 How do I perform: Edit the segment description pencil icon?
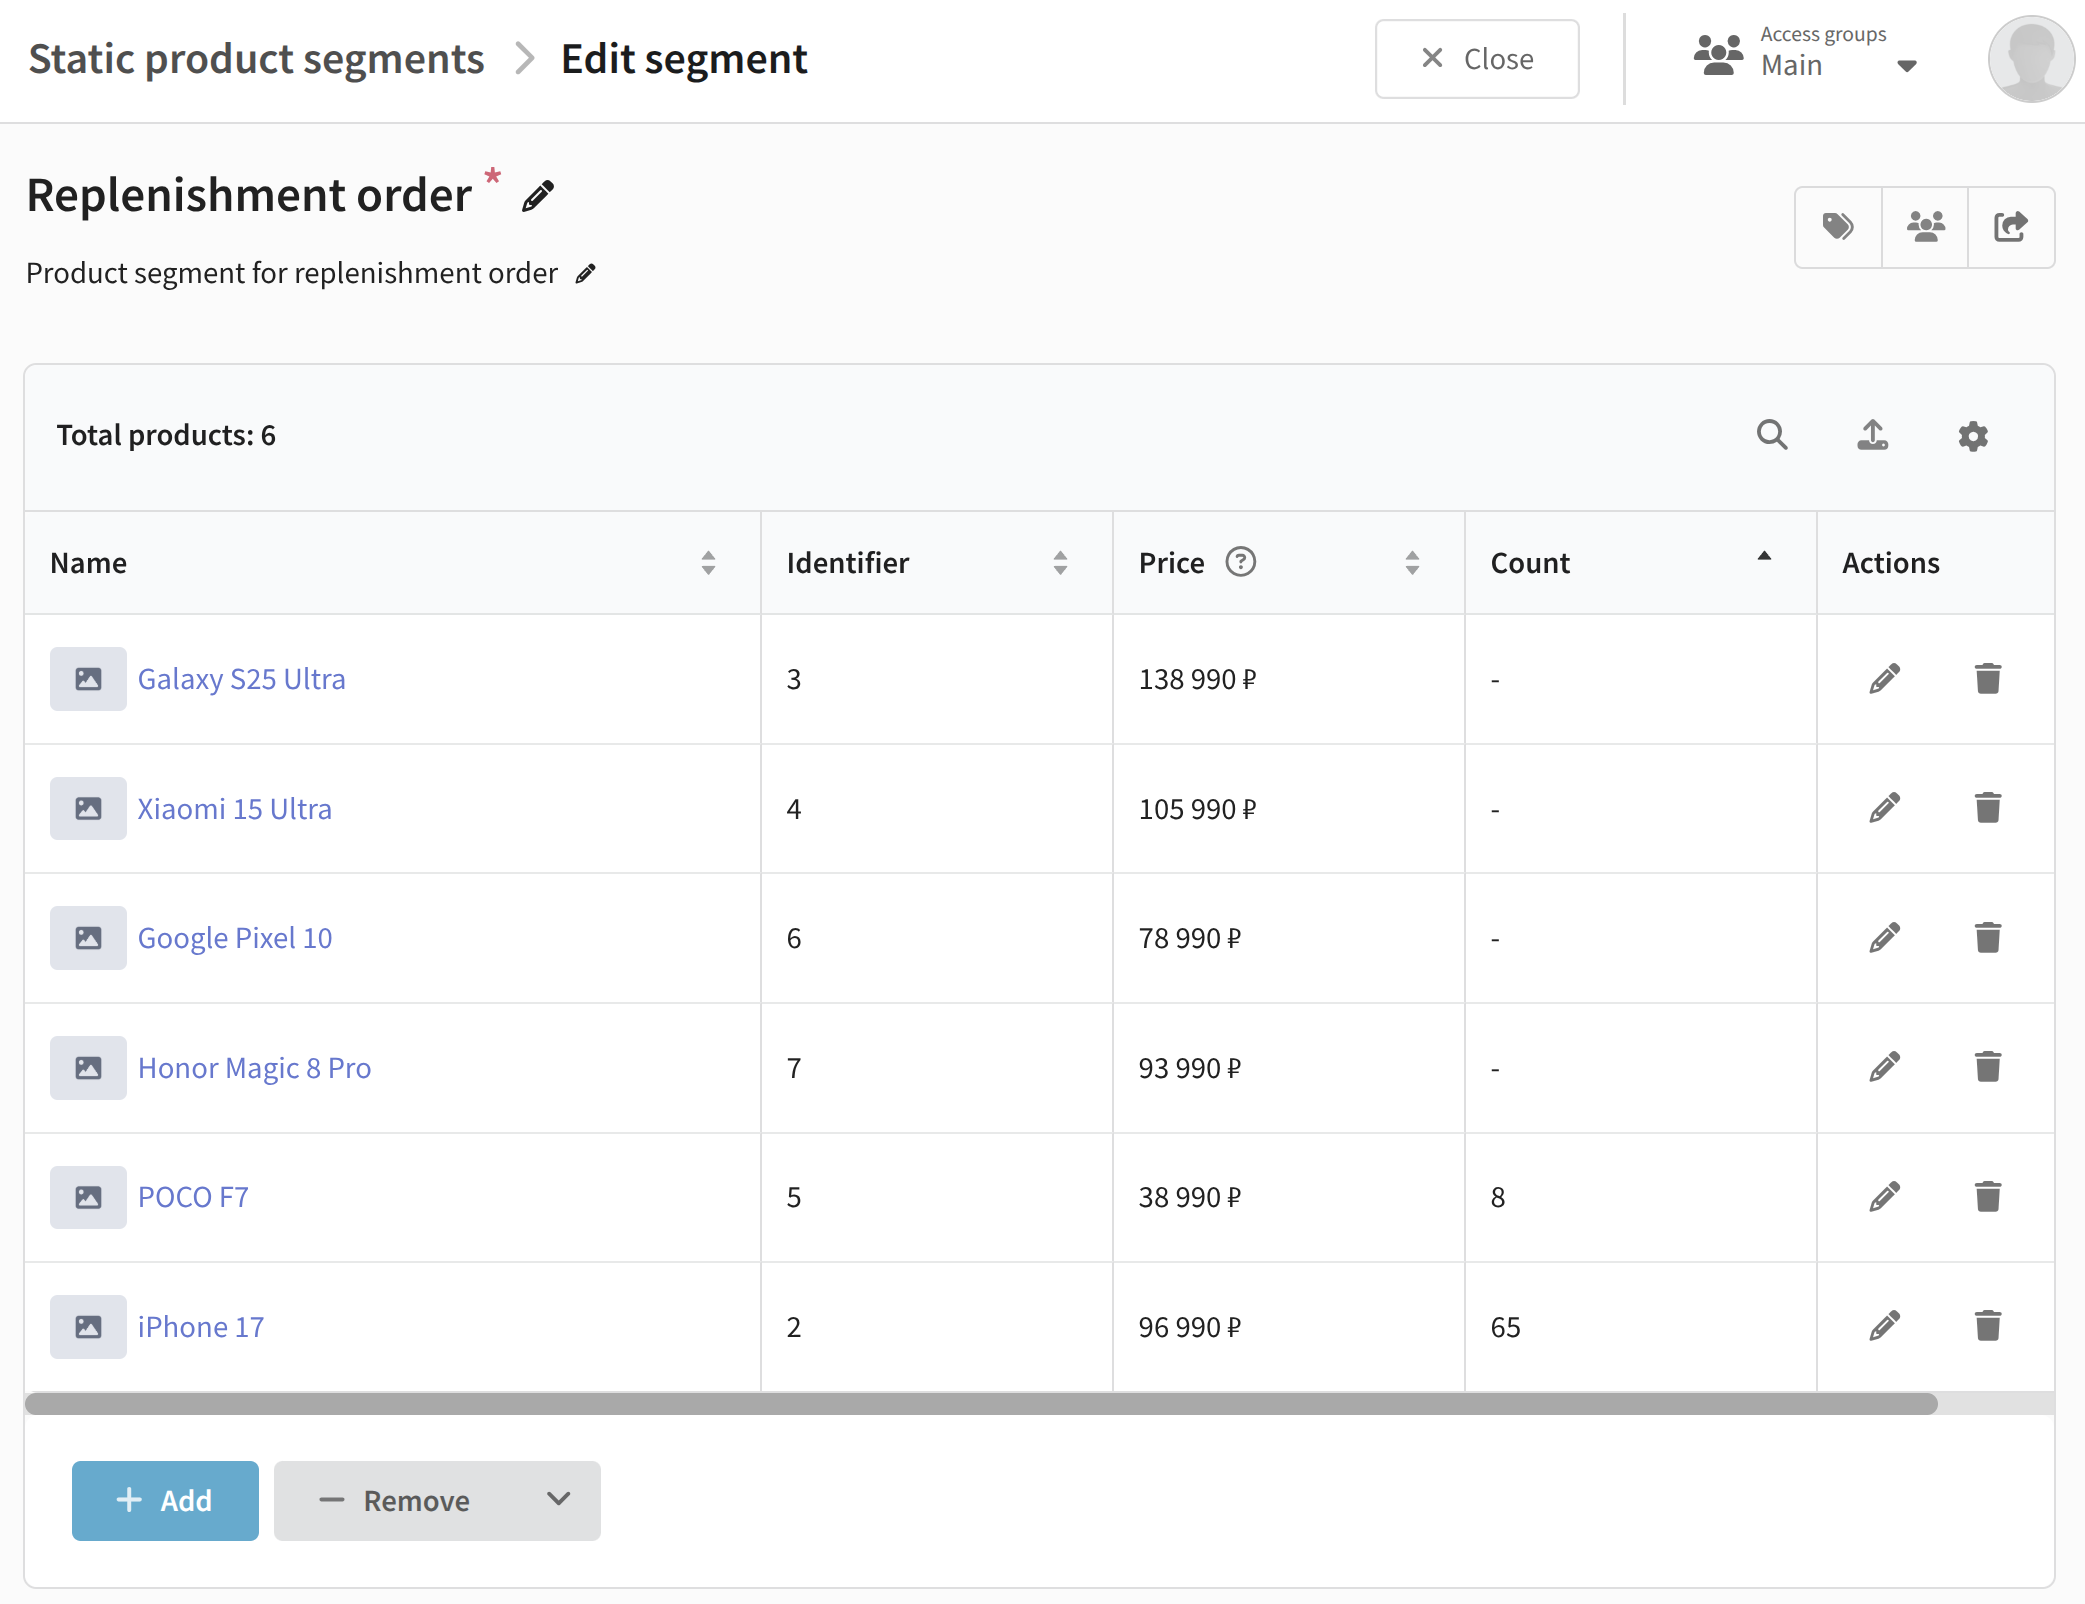click(586, 273)
